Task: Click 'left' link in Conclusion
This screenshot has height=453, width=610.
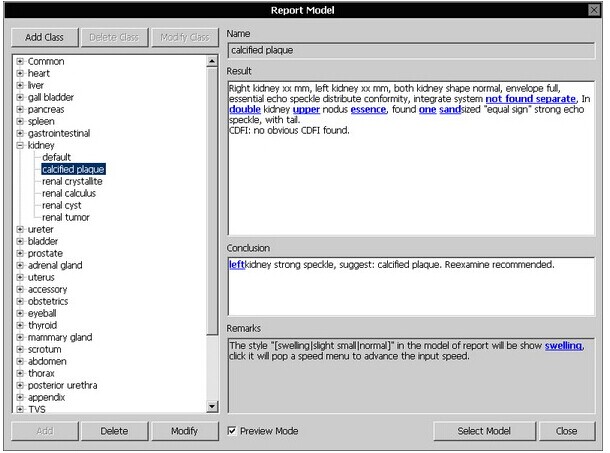Action: pos(237,264)
